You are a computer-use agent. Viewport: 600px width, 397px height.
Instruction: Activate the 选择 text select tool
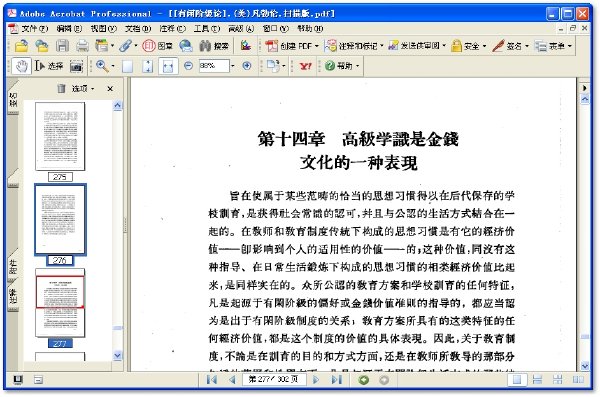point(49,66)
